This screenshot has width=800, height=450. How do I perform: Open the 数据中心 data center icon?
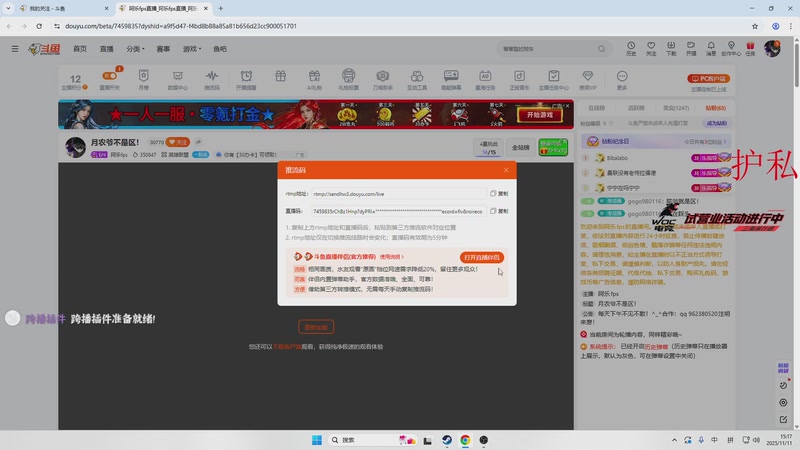[x=178, y=80]
